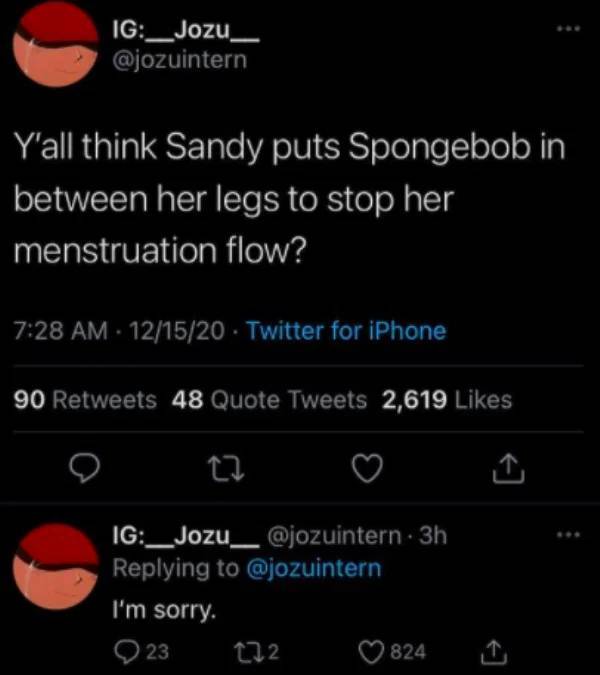600x675 pixels.
Task: View the 2,619 Likes list
Action: pyautogui.click(x=446, y=400)
